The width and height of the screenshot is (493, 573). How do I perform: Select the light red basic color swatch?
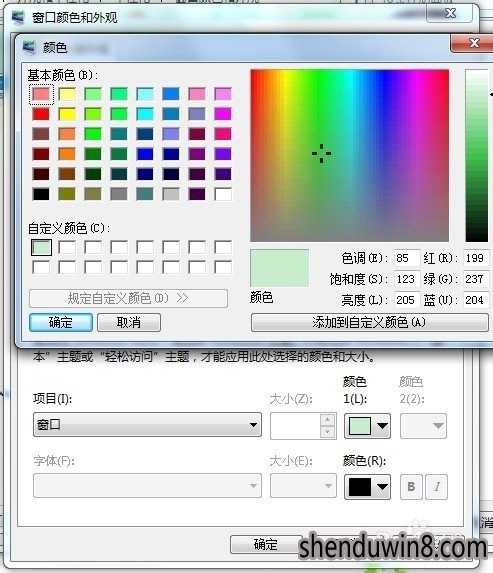[41, 94]
